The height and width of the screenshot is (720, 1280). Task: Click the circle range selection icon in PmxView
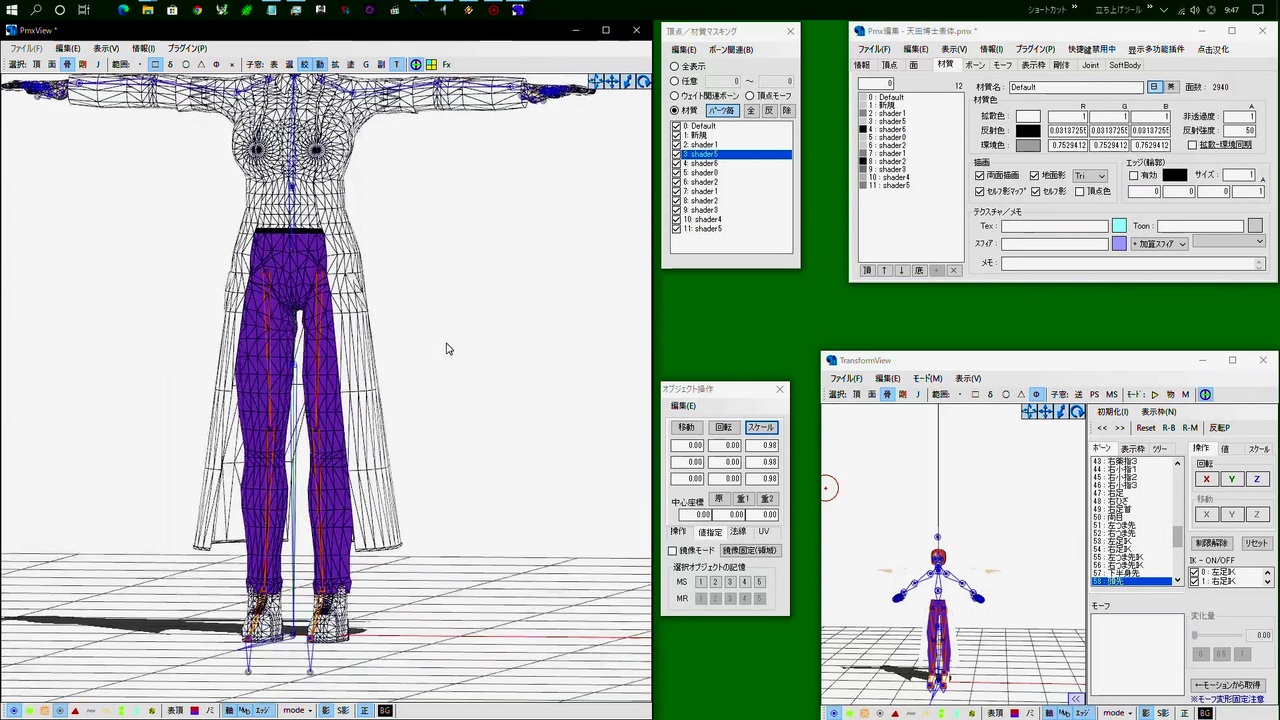(185, 64)
